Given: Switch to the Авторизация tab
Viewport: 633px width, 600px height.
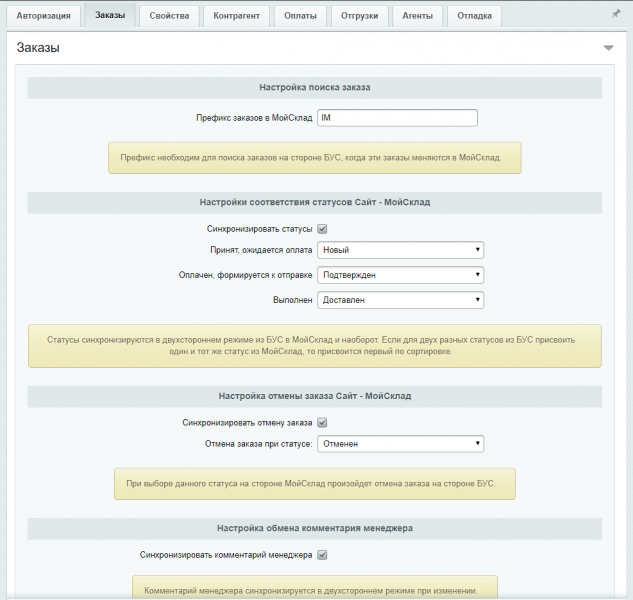Looking at the screenshot, I should (x=43, y=16).
